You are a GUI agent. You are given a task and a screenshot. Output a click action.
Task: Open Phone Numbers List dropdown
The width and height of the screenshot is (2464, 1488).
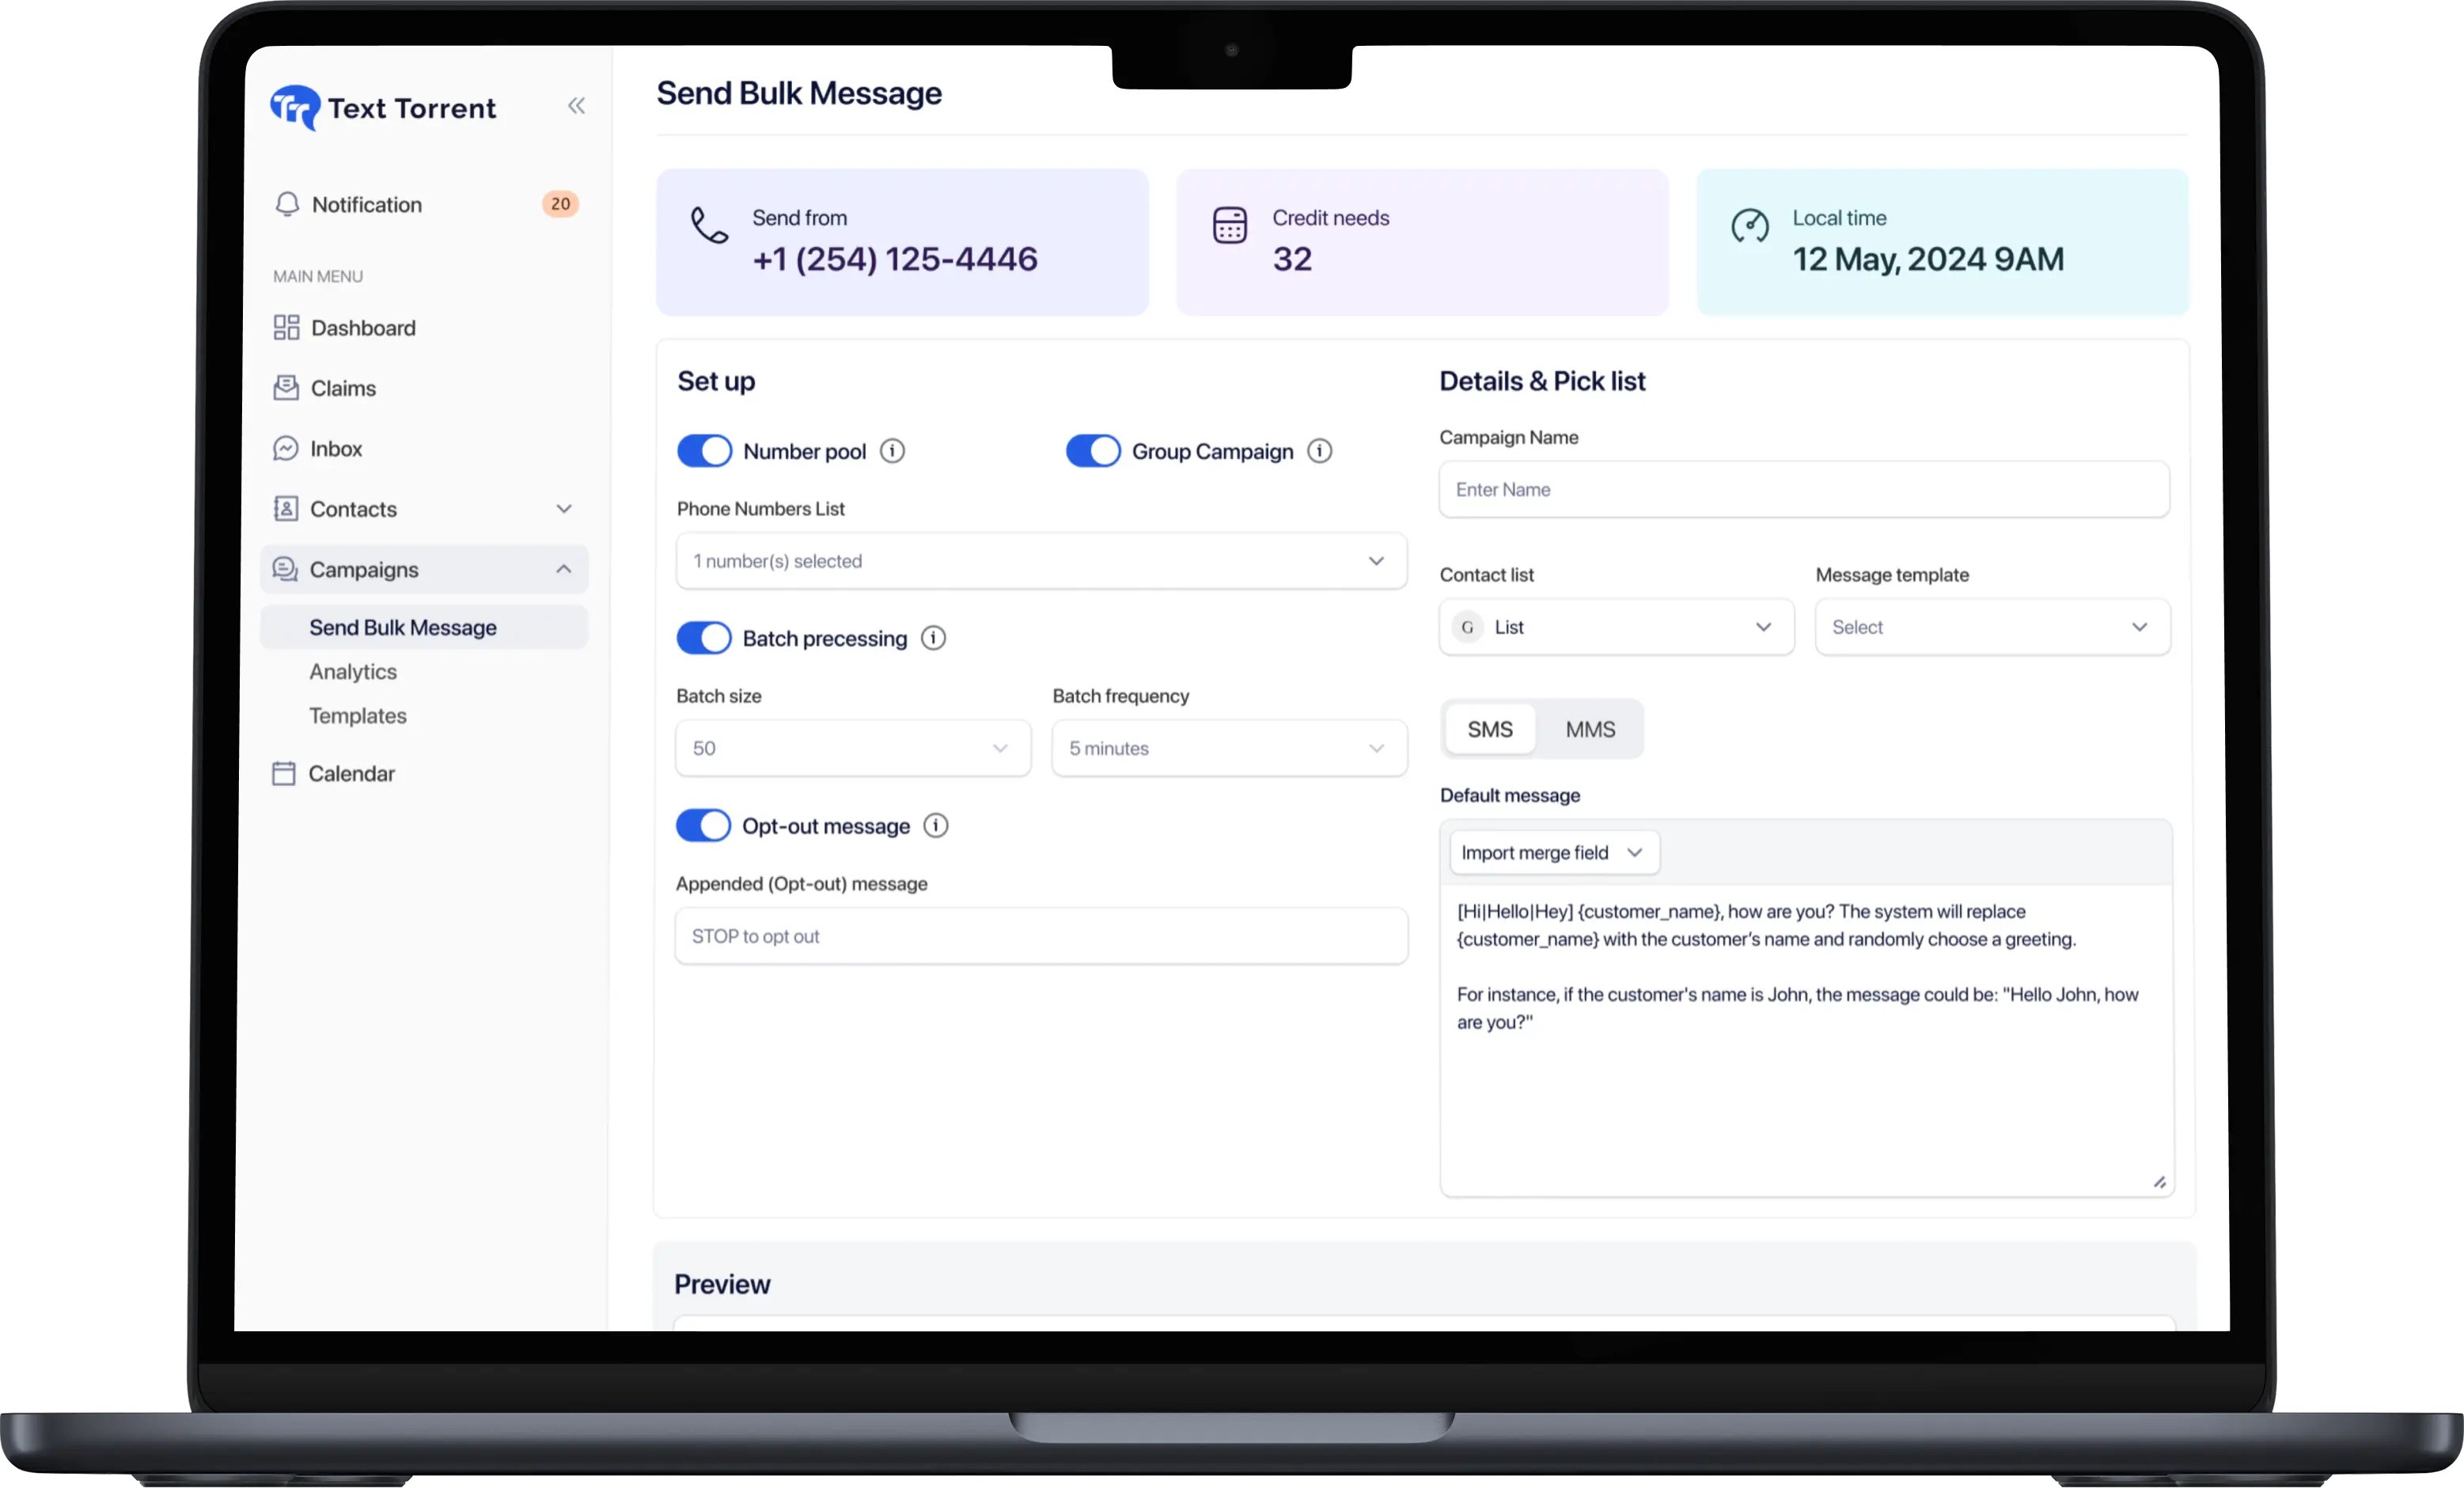coord(1041,561)
